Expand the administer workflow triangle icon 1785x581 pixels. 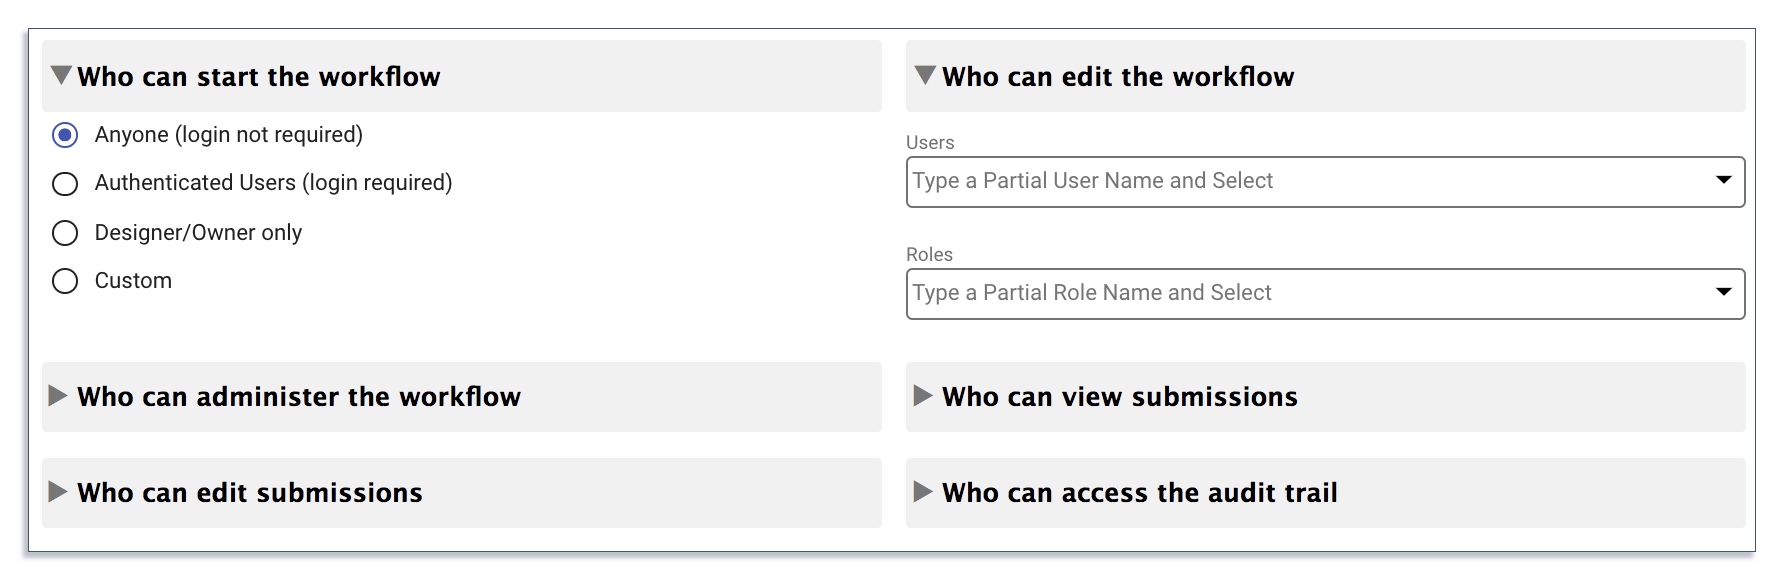click(58, 396)
